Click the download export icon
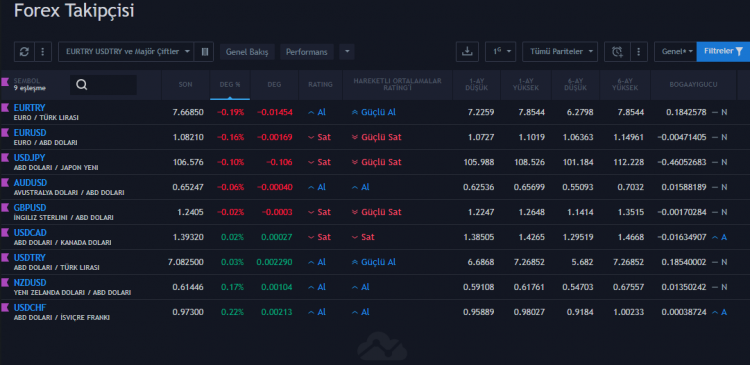Screen dimensions: 750x365 point(467,52)
